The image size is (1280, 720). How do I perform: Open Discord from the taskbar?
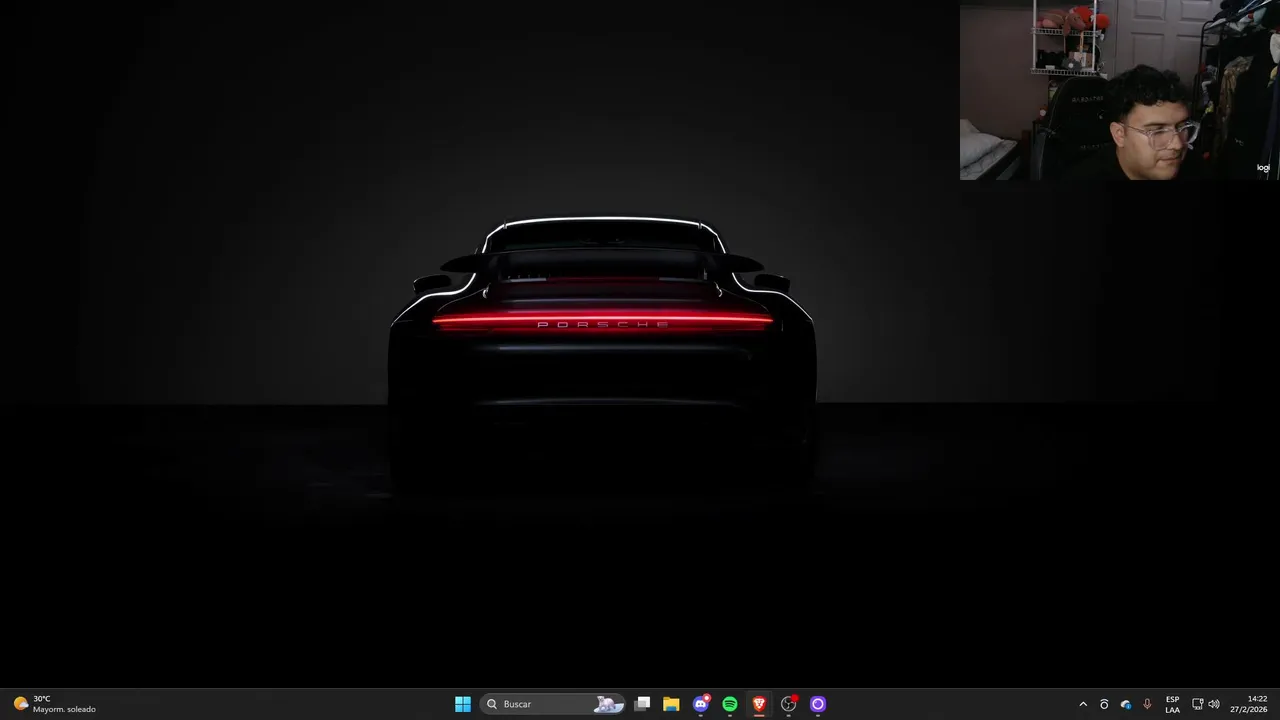point(701,704)
